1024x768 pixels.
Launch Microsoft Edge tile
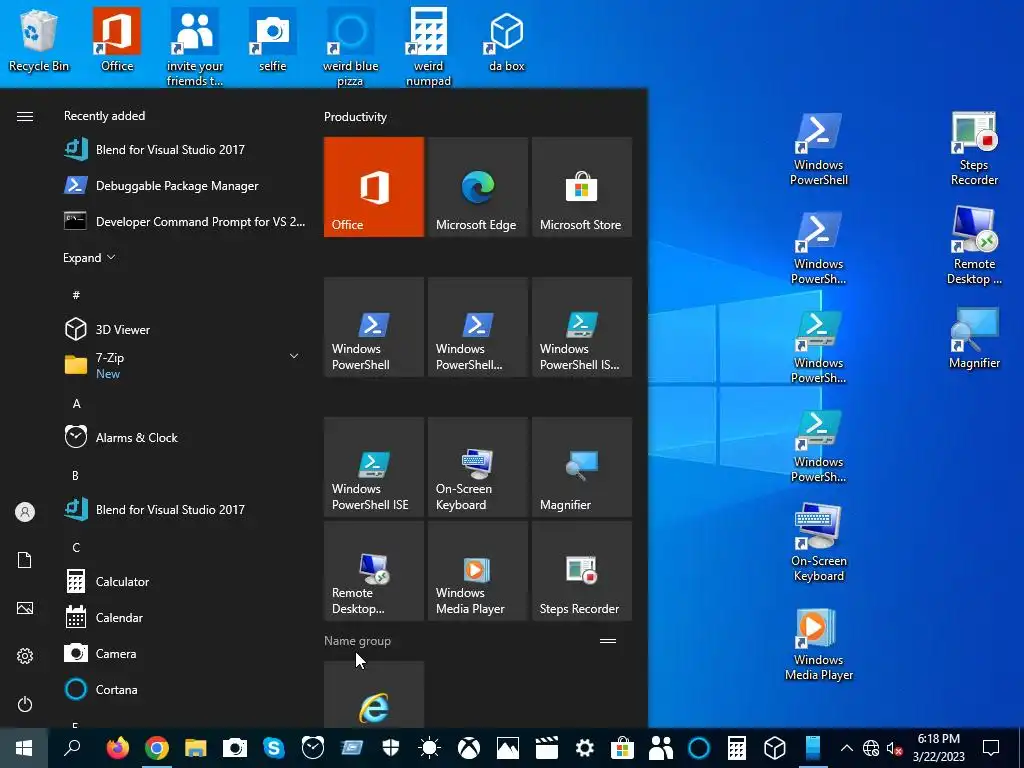[477, 187]
